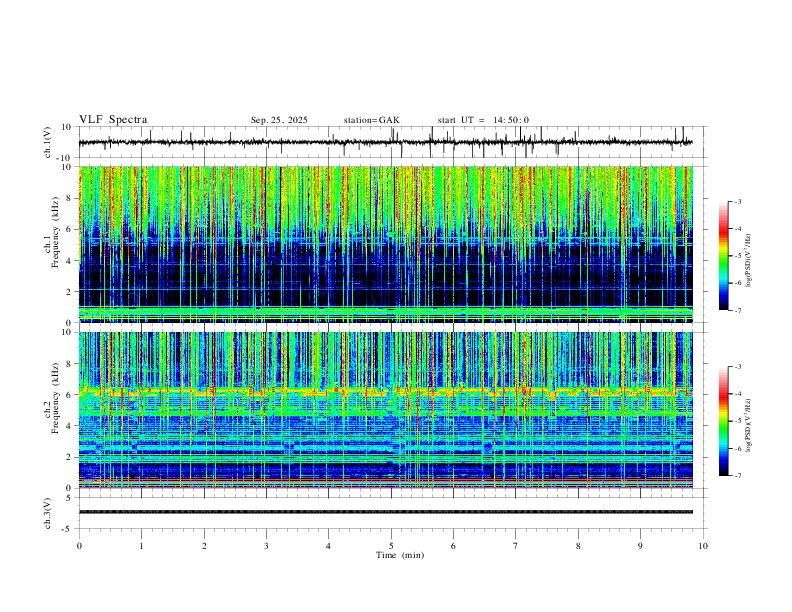The height and width of the screenshot is (612, 792).
Task: Click time axis tick label "1"
Action: [141, 546]
